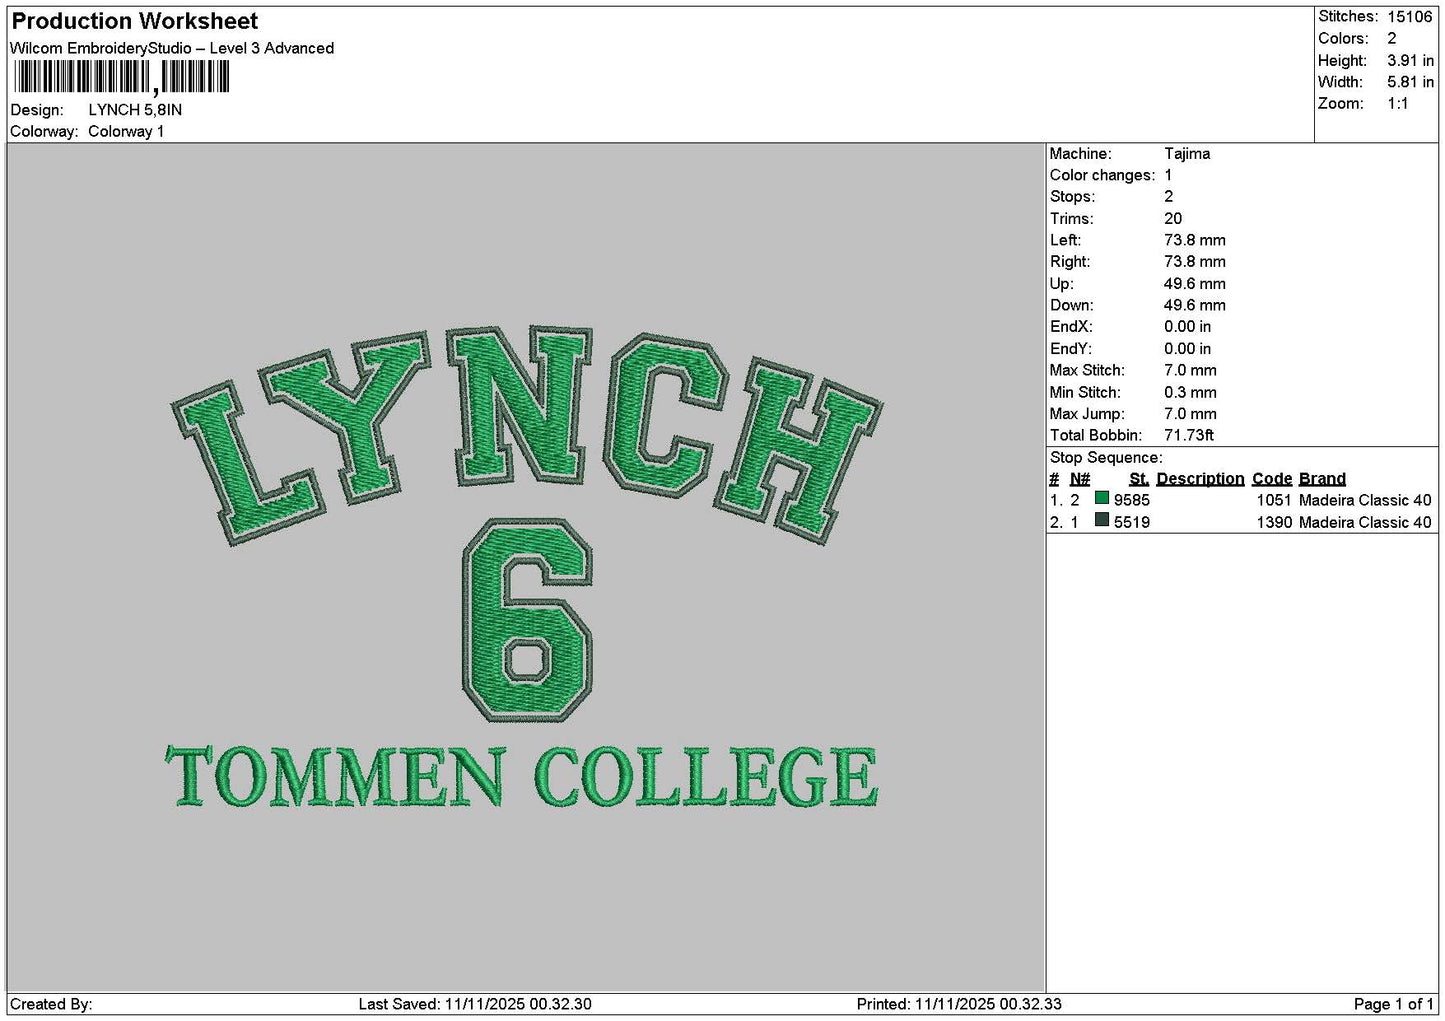This screenshot has width=1445, height=1021.
Task: Click the Max Jump value 7.0 mm
Action: coord(1191,414)
